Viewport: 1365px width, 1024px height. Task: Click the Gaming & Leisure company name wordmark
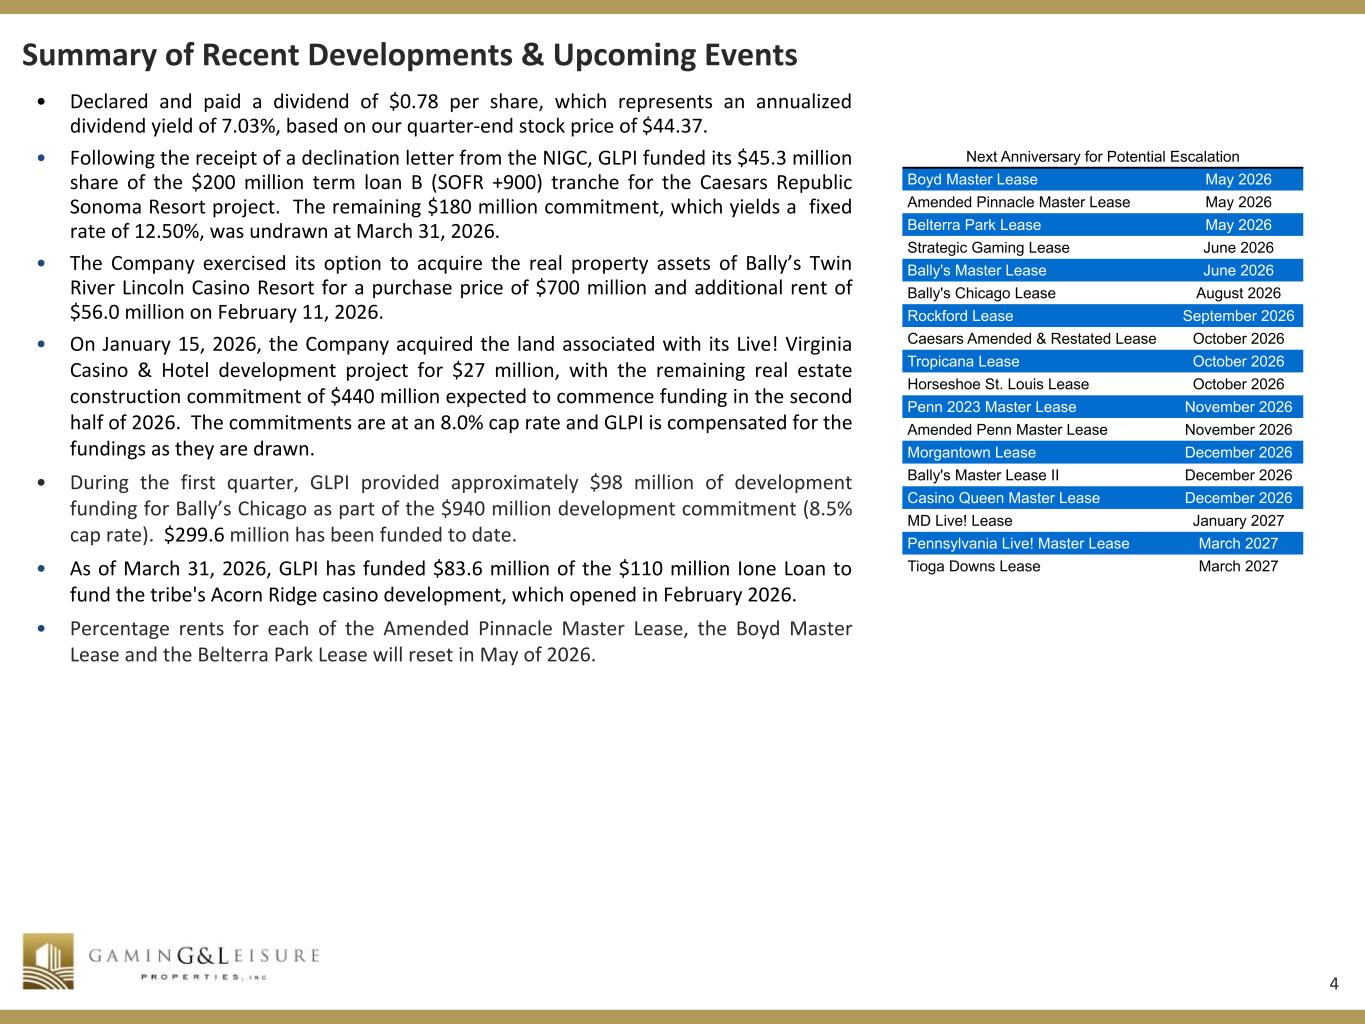click(204, 958)
